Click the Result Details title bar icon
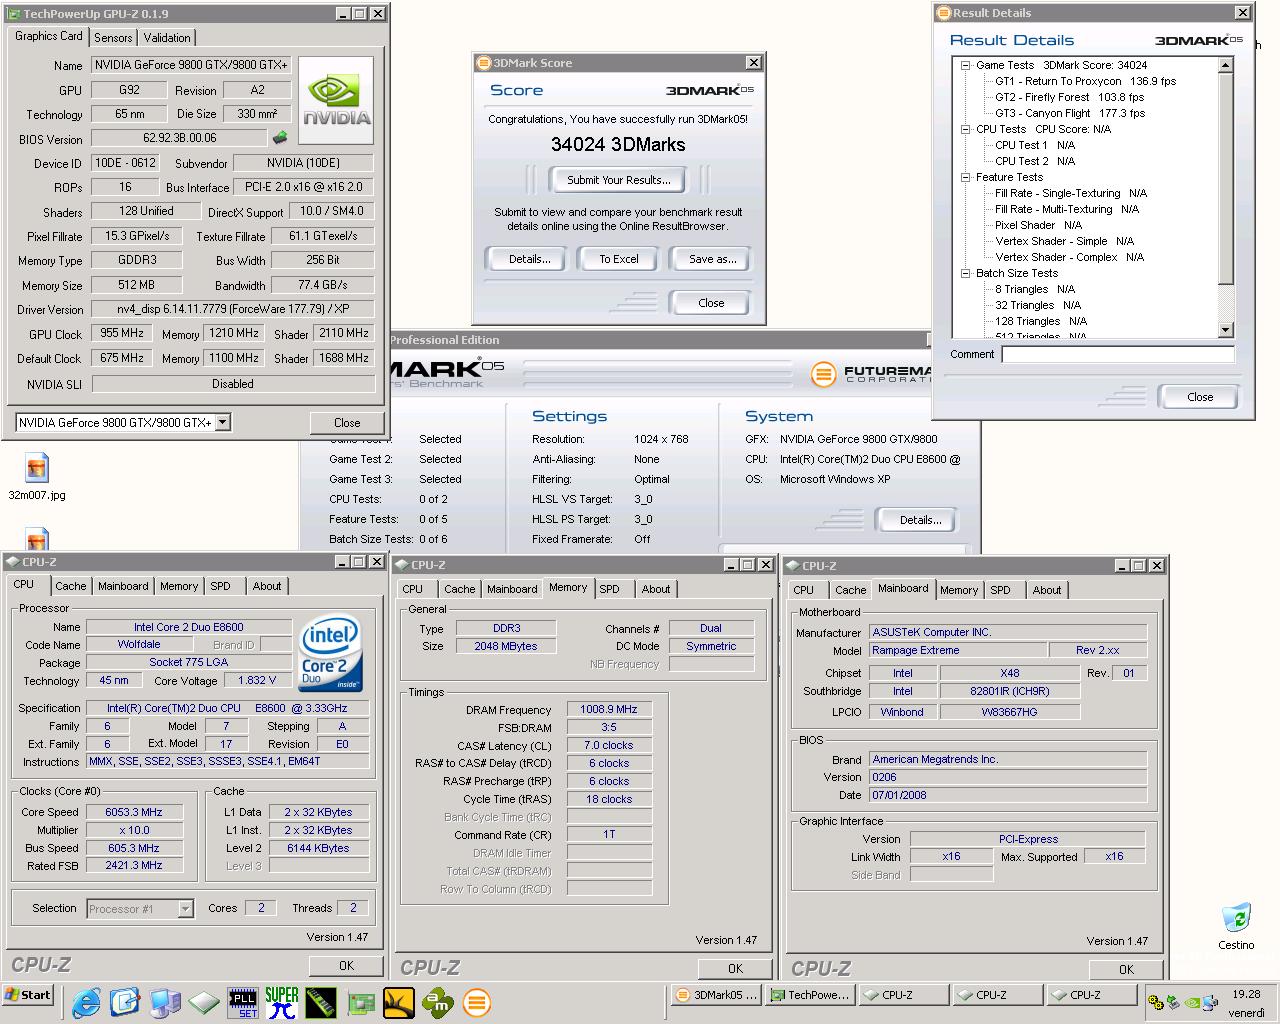 tap(944, 13)
